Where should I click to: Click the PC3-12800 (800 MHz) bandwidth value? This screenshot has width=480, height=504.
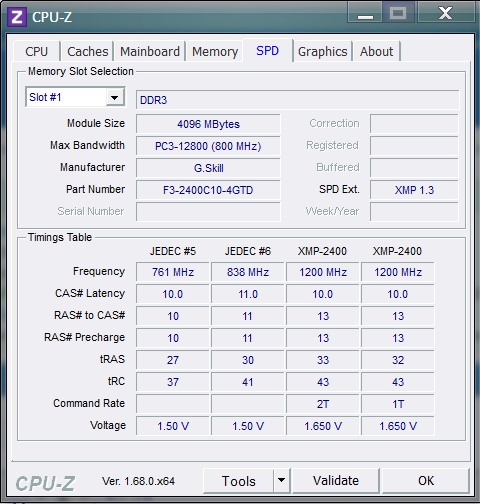coord(208,146)
